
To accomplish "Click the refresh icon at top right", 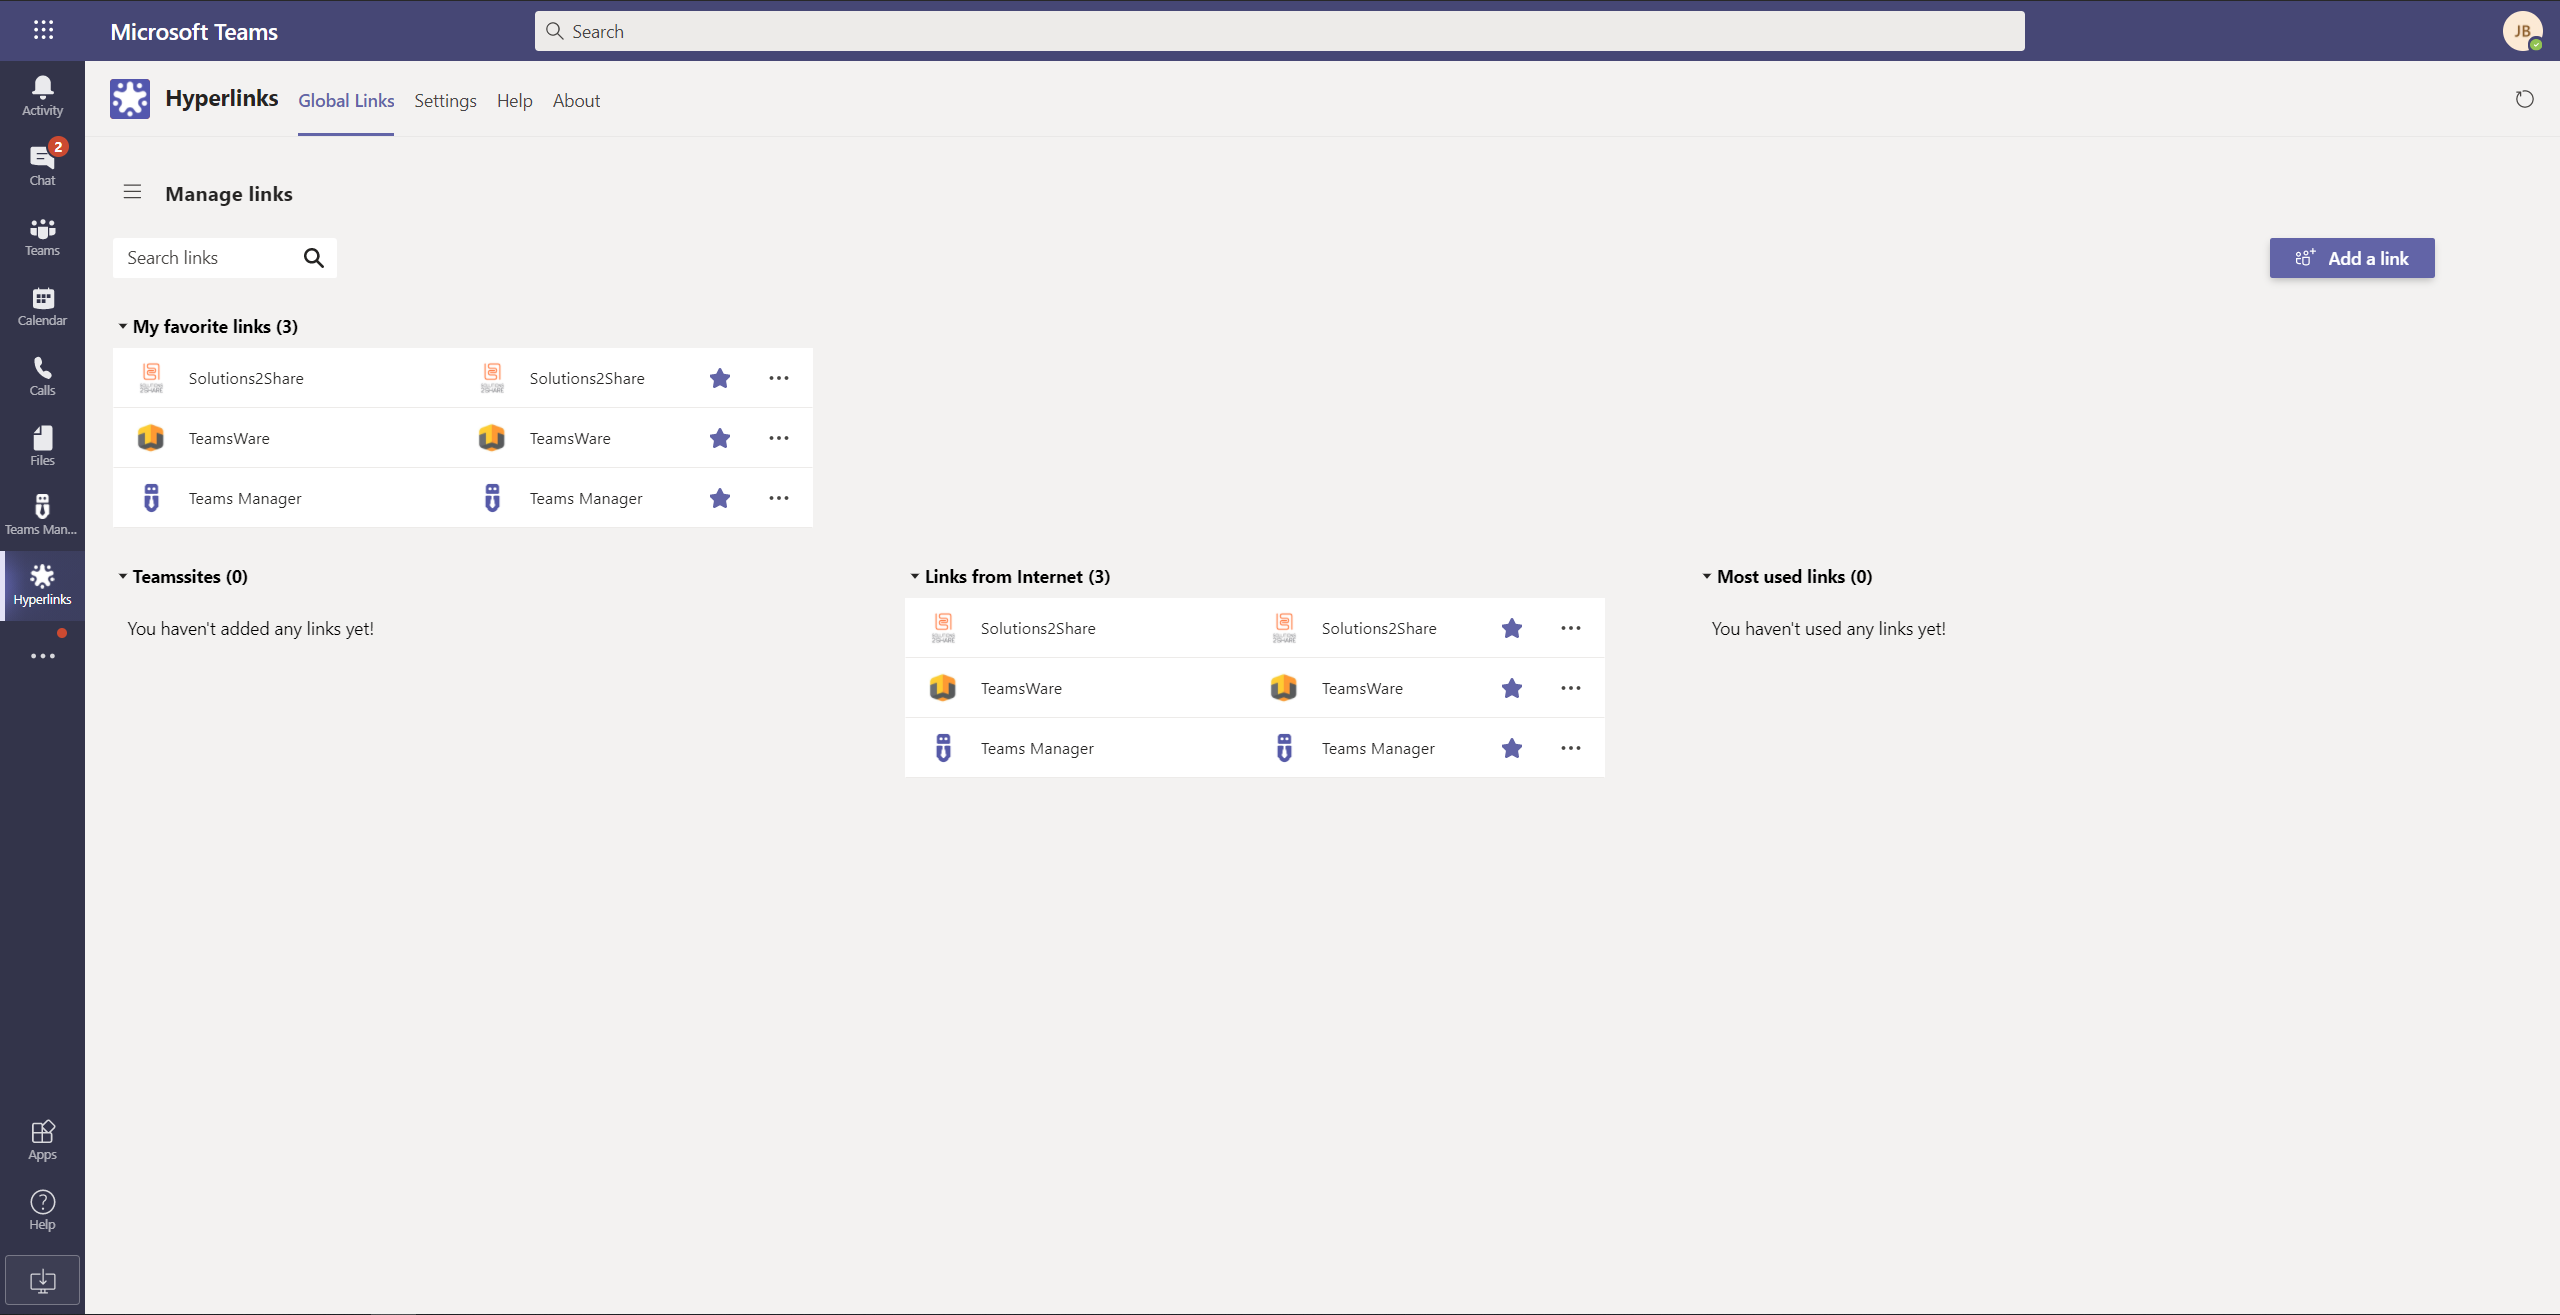I will [x=2524, y=99].
